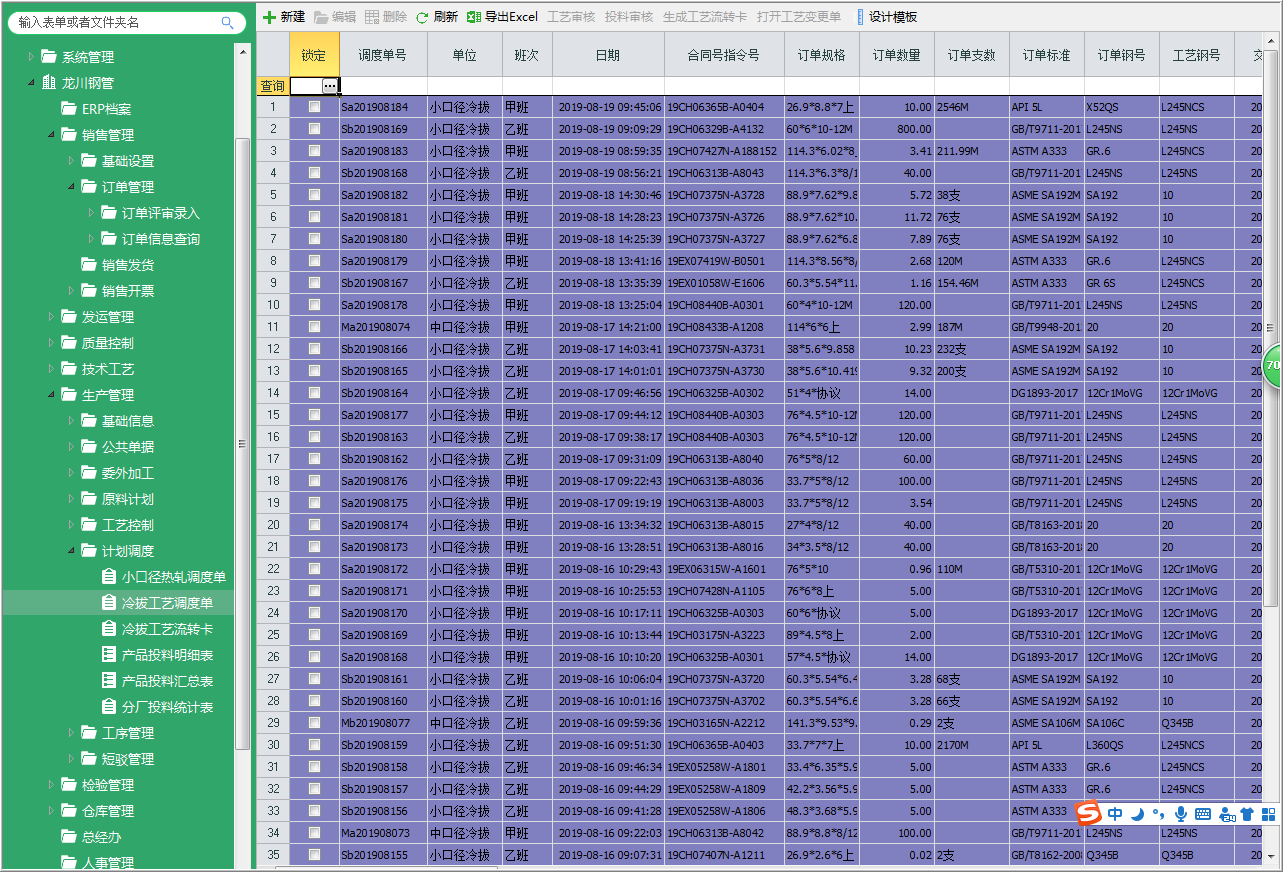Image resolution: width=1283 pixels, height=872 pixels.
Task: Click the 生成工艺流转卡 button
Action: [705, 17]
